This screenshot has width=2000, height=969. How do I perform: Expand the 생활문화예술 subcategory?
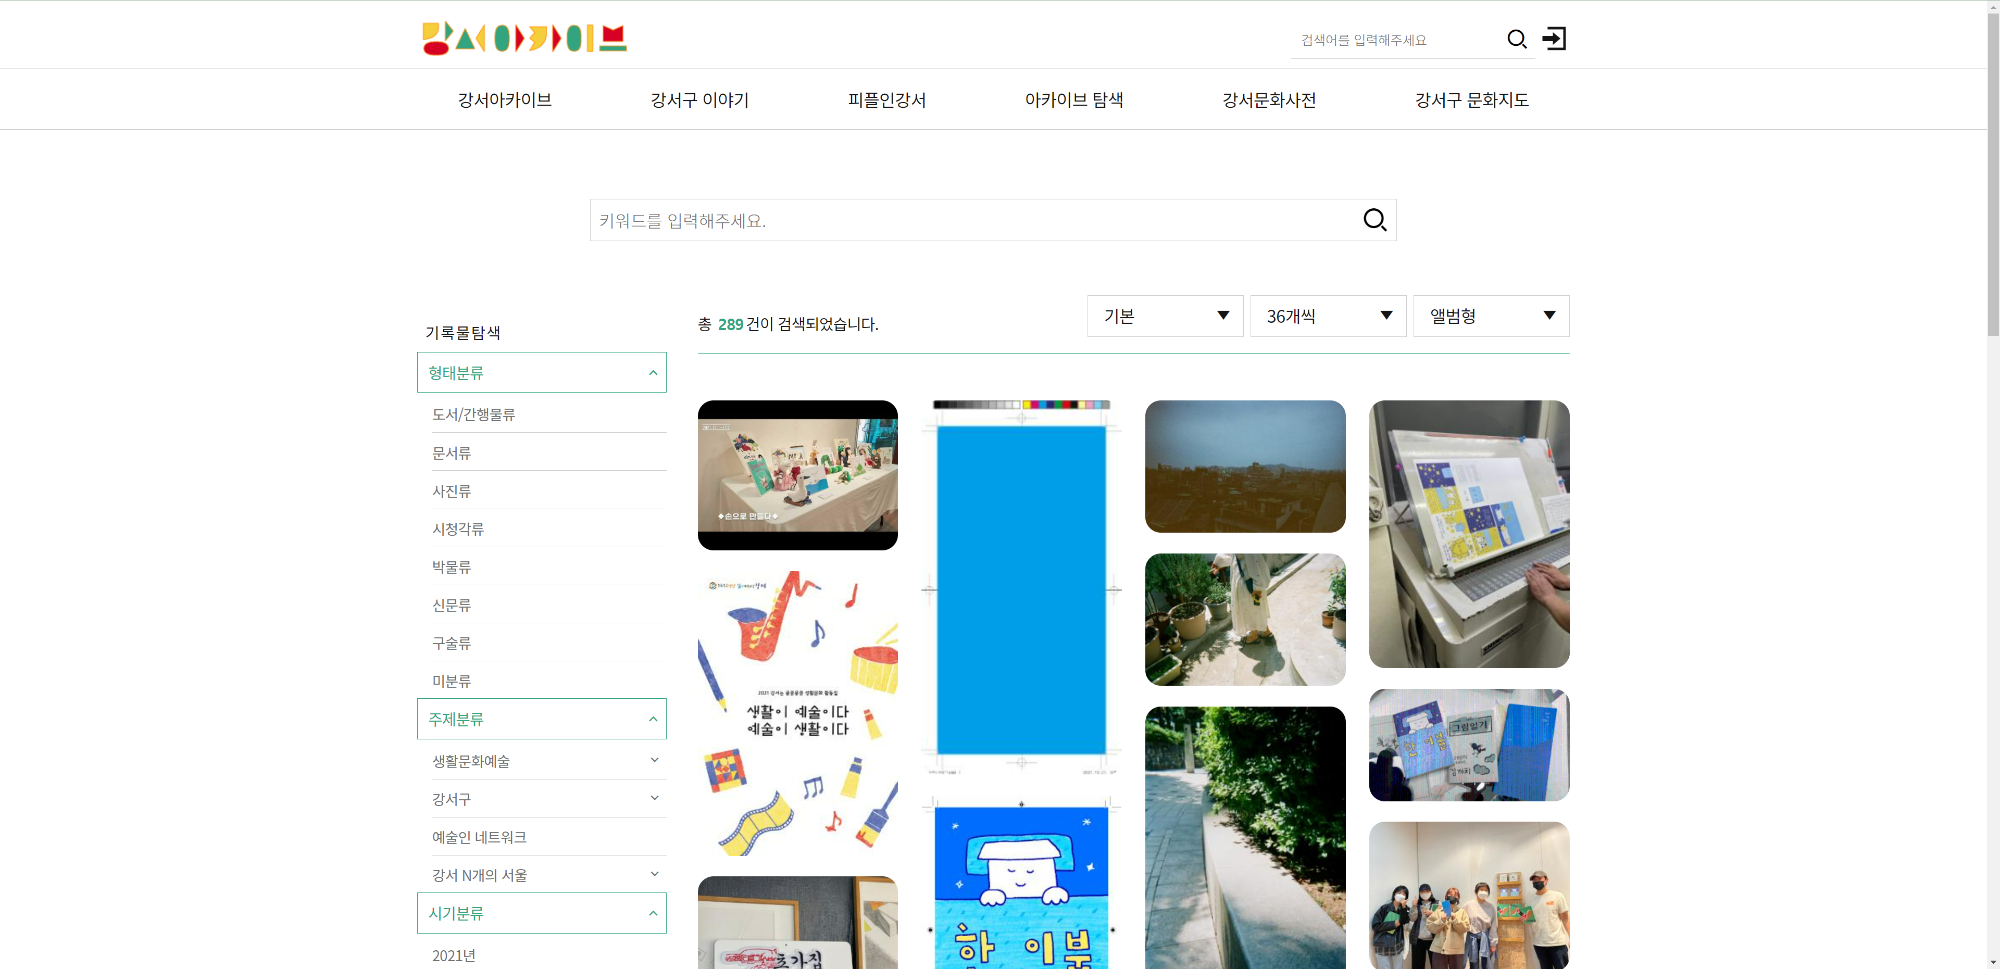(654, 761)
